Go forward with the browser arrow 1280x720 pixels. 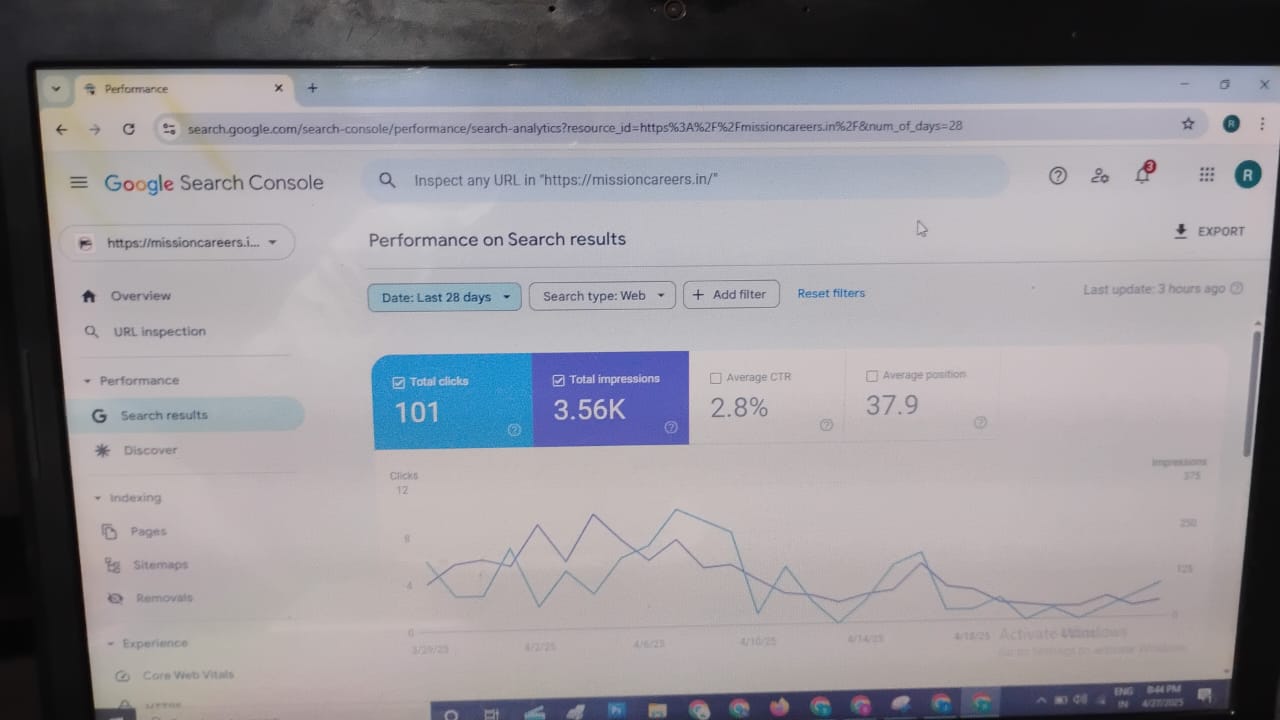pos(95,129)
